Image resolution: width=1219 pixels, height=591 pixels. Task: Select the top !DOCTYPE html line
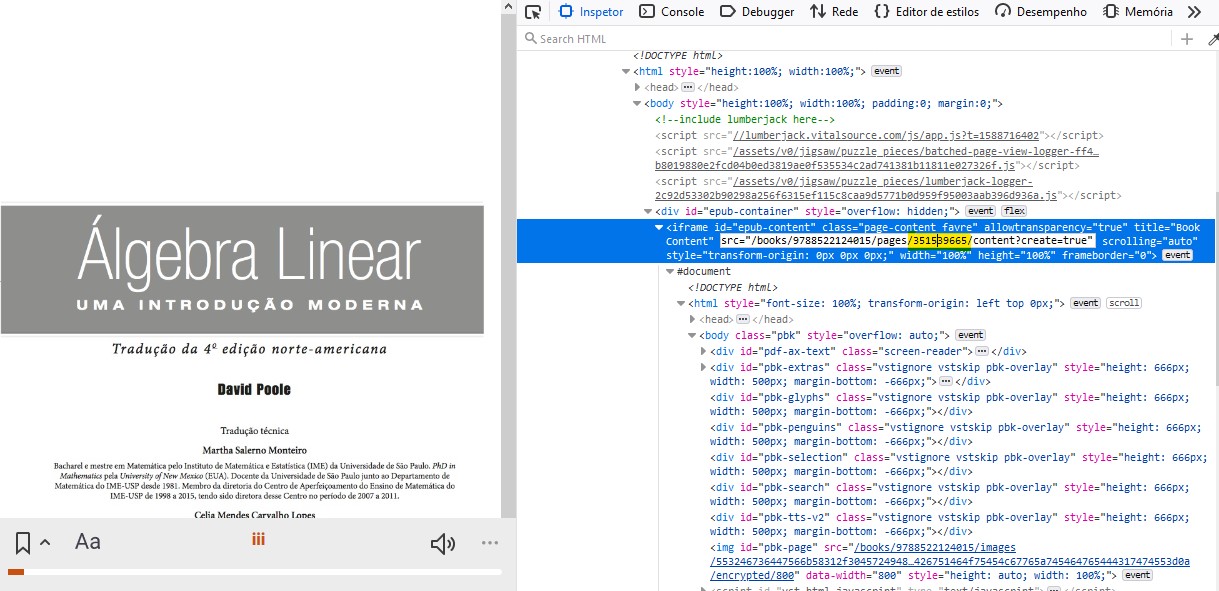(678, 57)
